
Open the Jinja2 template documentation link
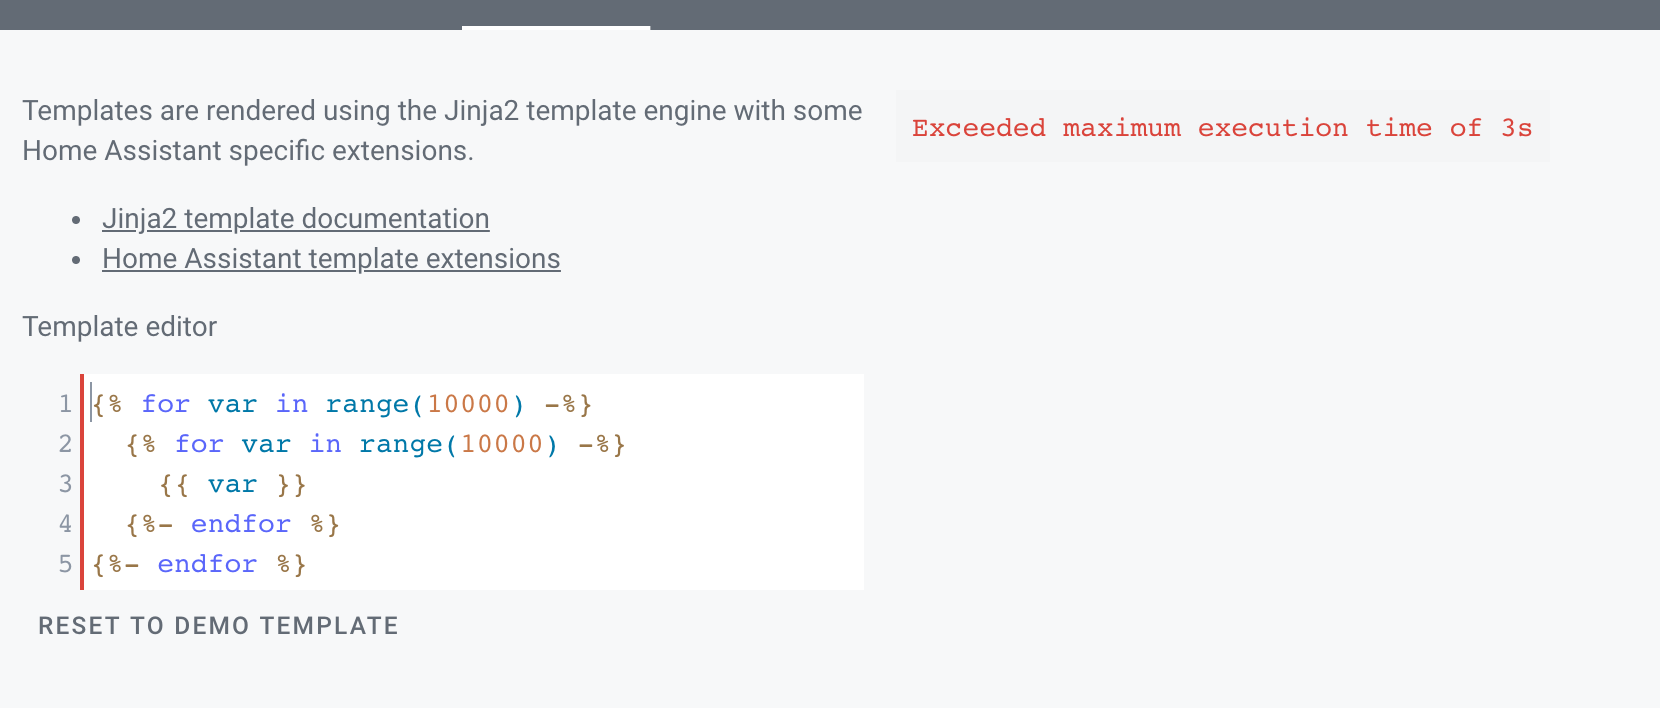coord(295,219)
